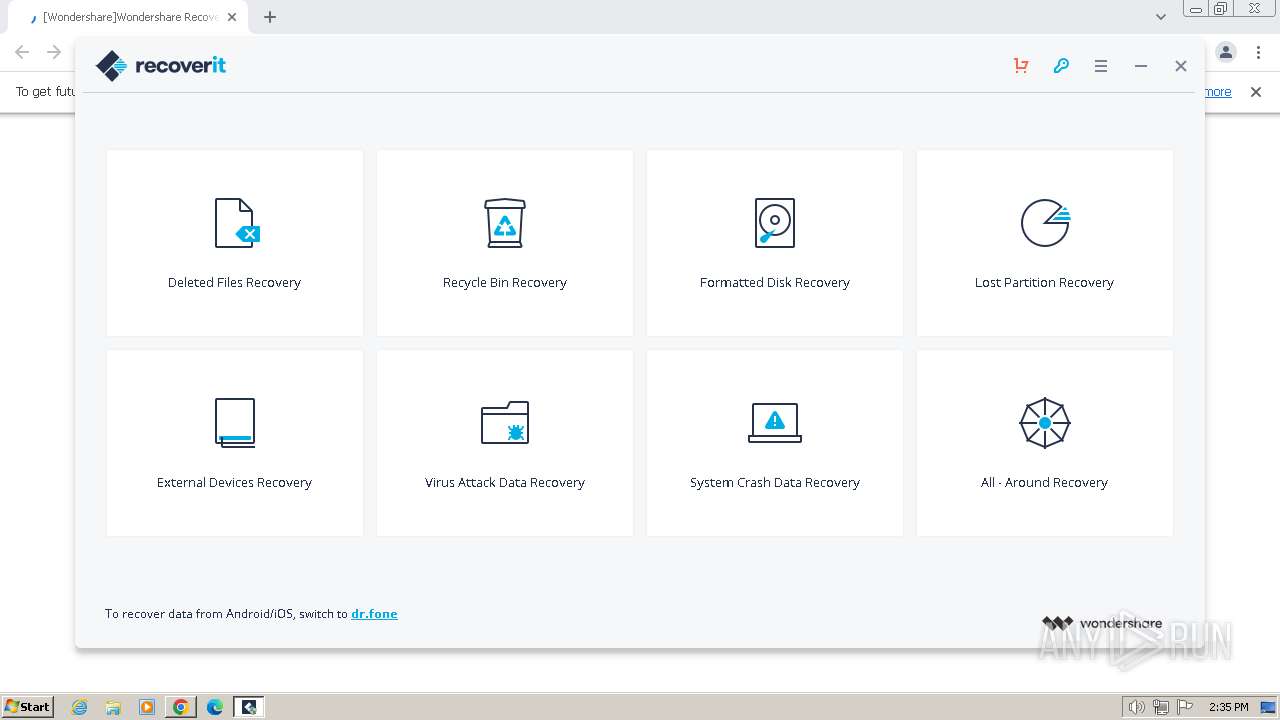This screenshot has height=720, width=1280.
Task: Open Deleted Files Recovery icon
Action: coord(237,222)
